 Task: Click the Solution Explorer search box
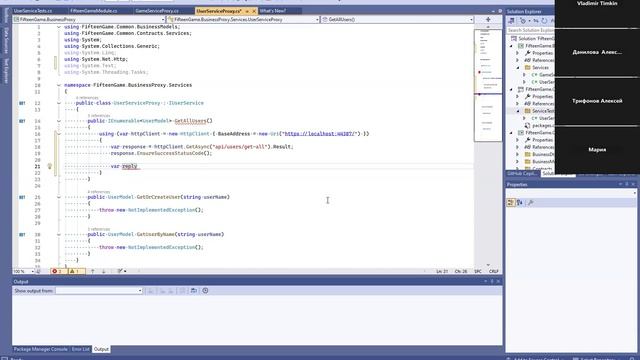pyautogui.click(x=531, y=30)
